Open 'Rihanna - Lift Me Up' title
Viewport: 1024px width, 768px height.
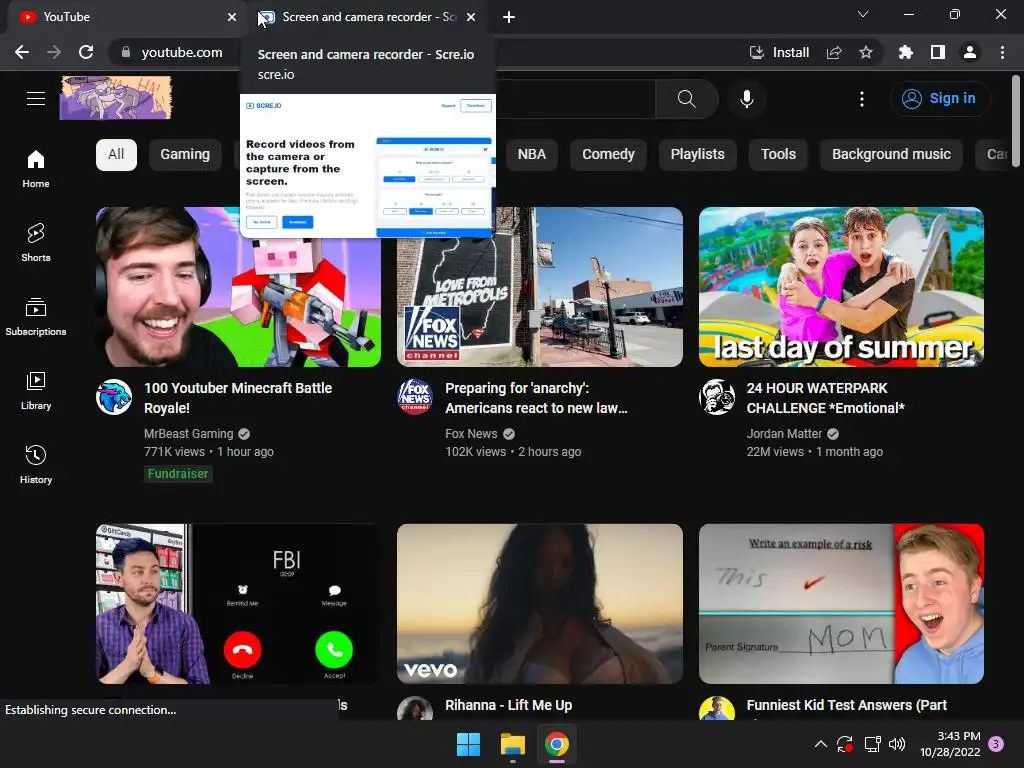[508, 705]
